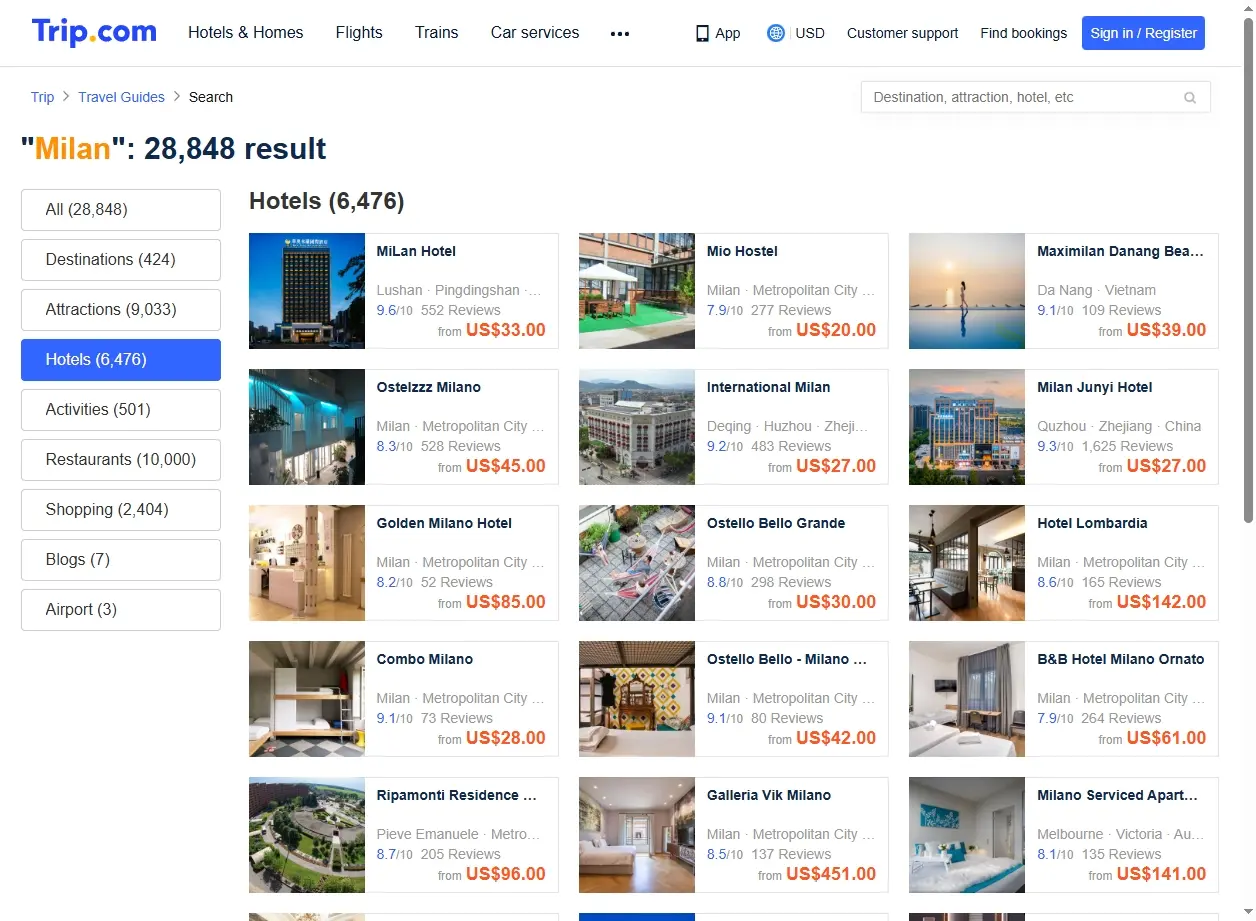This screenshot has width=1256, height=921.
Task: Click Sign in / Register button
Action: (1143, 33)
